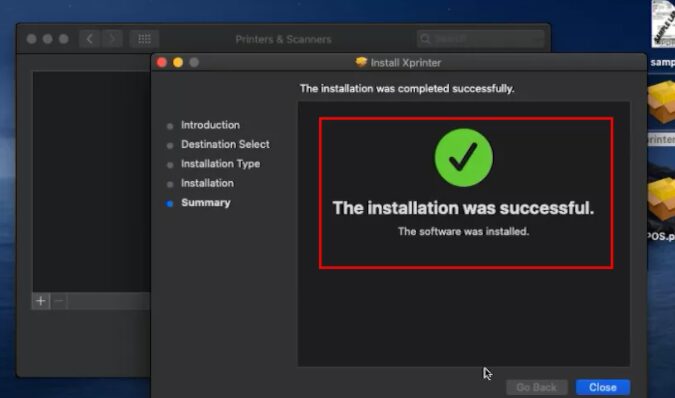The image size is (675, 398).
Task: Click the search field in Printers & Scanners
Action: coord(480,39)
